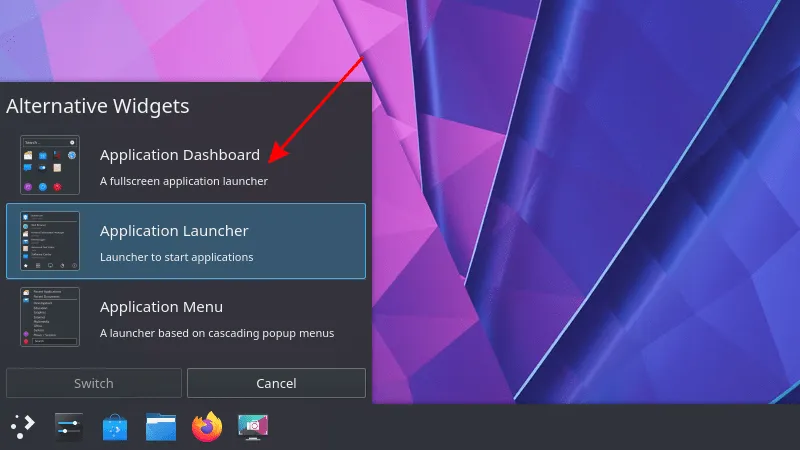Launch Firefox from the taskbar
The width and height of the screenshot is (800, 450).
tap(207, 427)
